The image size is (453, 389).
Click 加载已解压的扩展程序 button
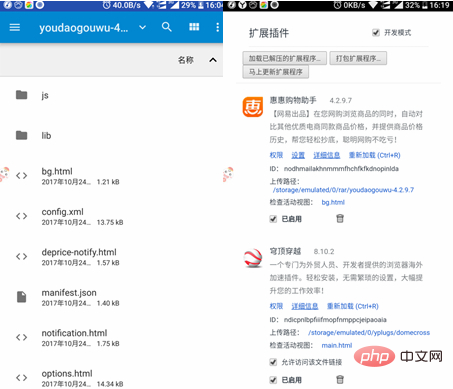pos(285,58)
